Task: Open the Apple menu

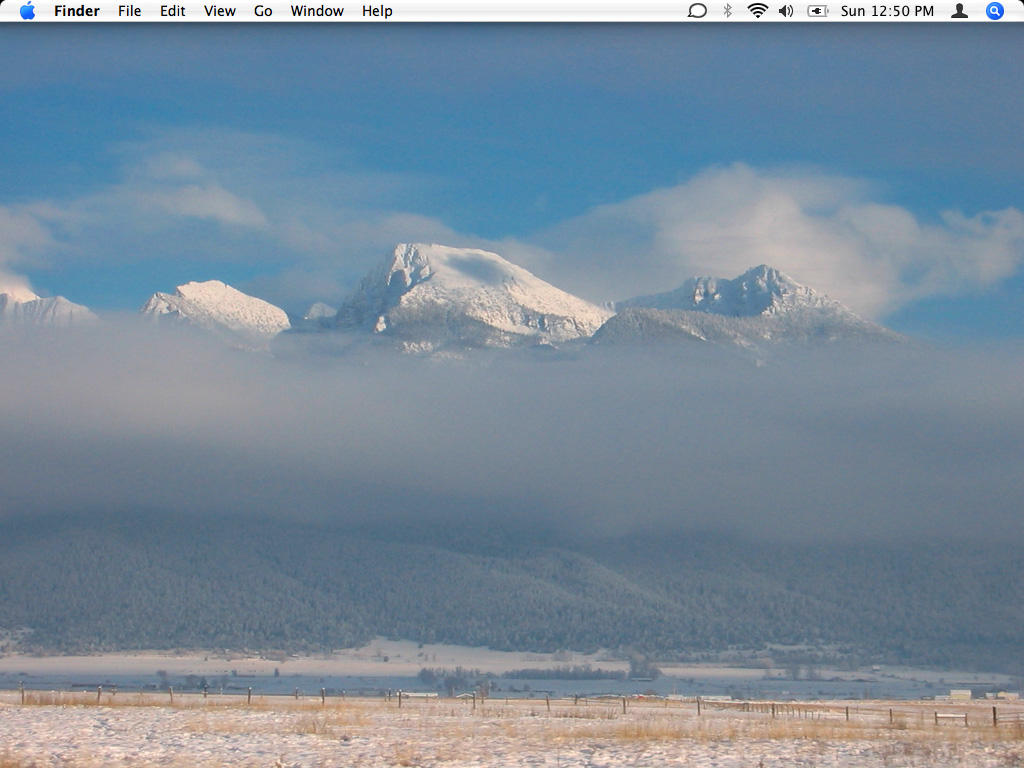Action: (27, 10)
